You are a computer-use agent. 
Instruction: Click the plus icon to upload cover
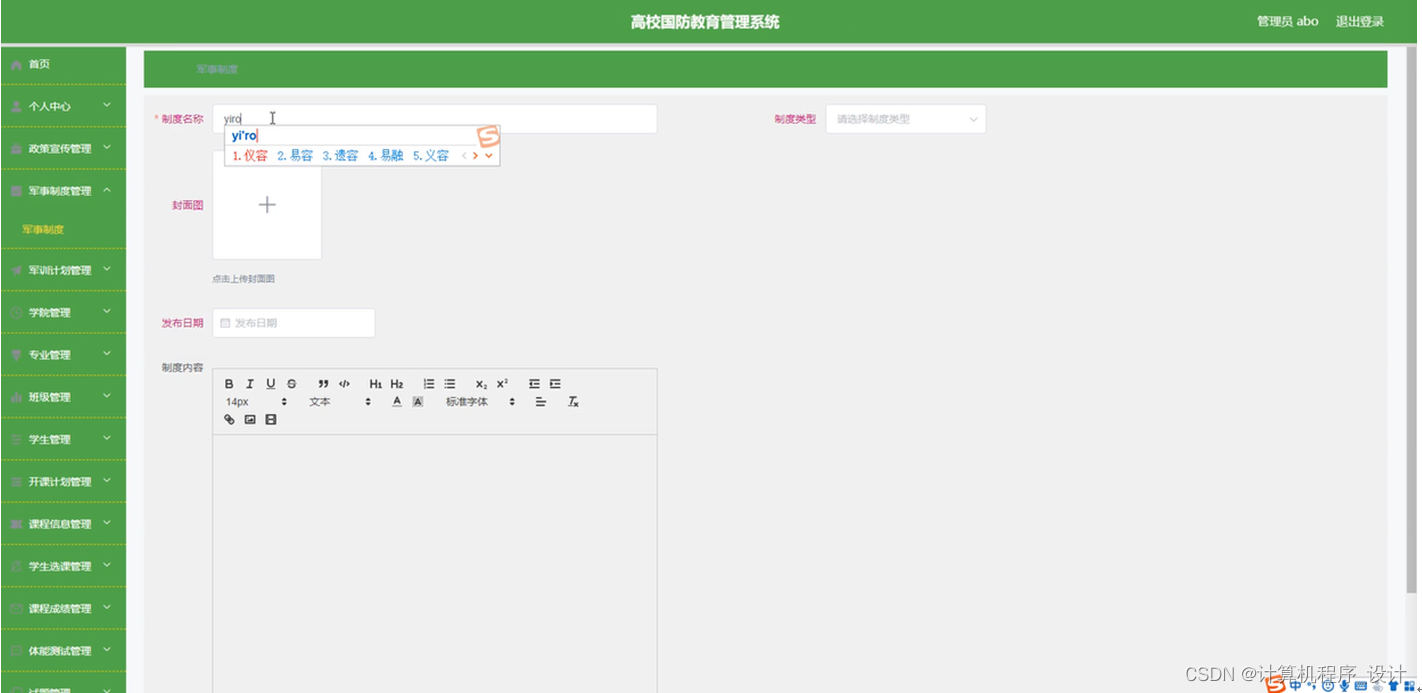click(x=267, y=205)
